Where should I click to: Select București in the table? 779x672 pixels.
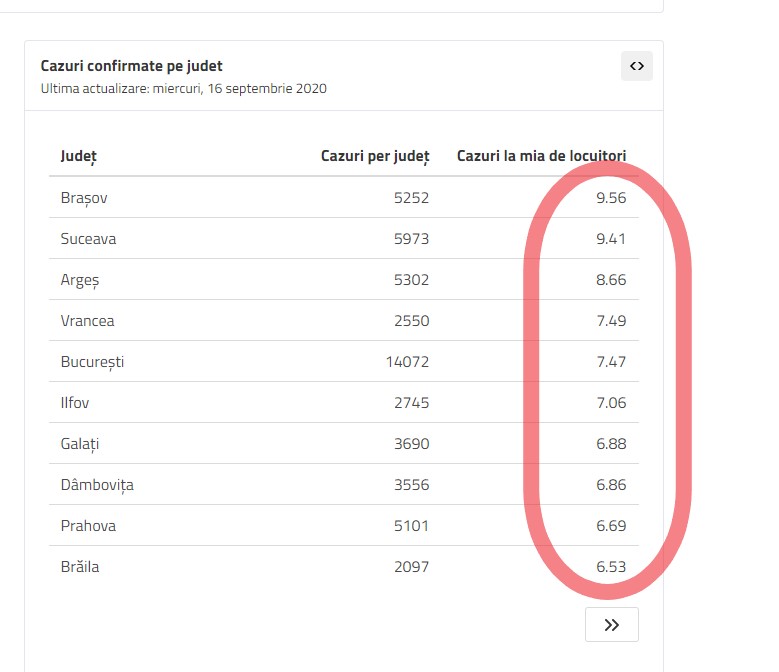pyautogui.click(x=92, y=362)
